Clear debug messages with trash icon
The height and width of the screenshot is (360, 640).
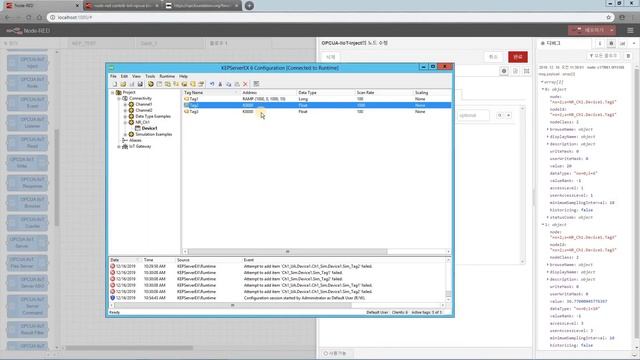[x=628, y=56]
